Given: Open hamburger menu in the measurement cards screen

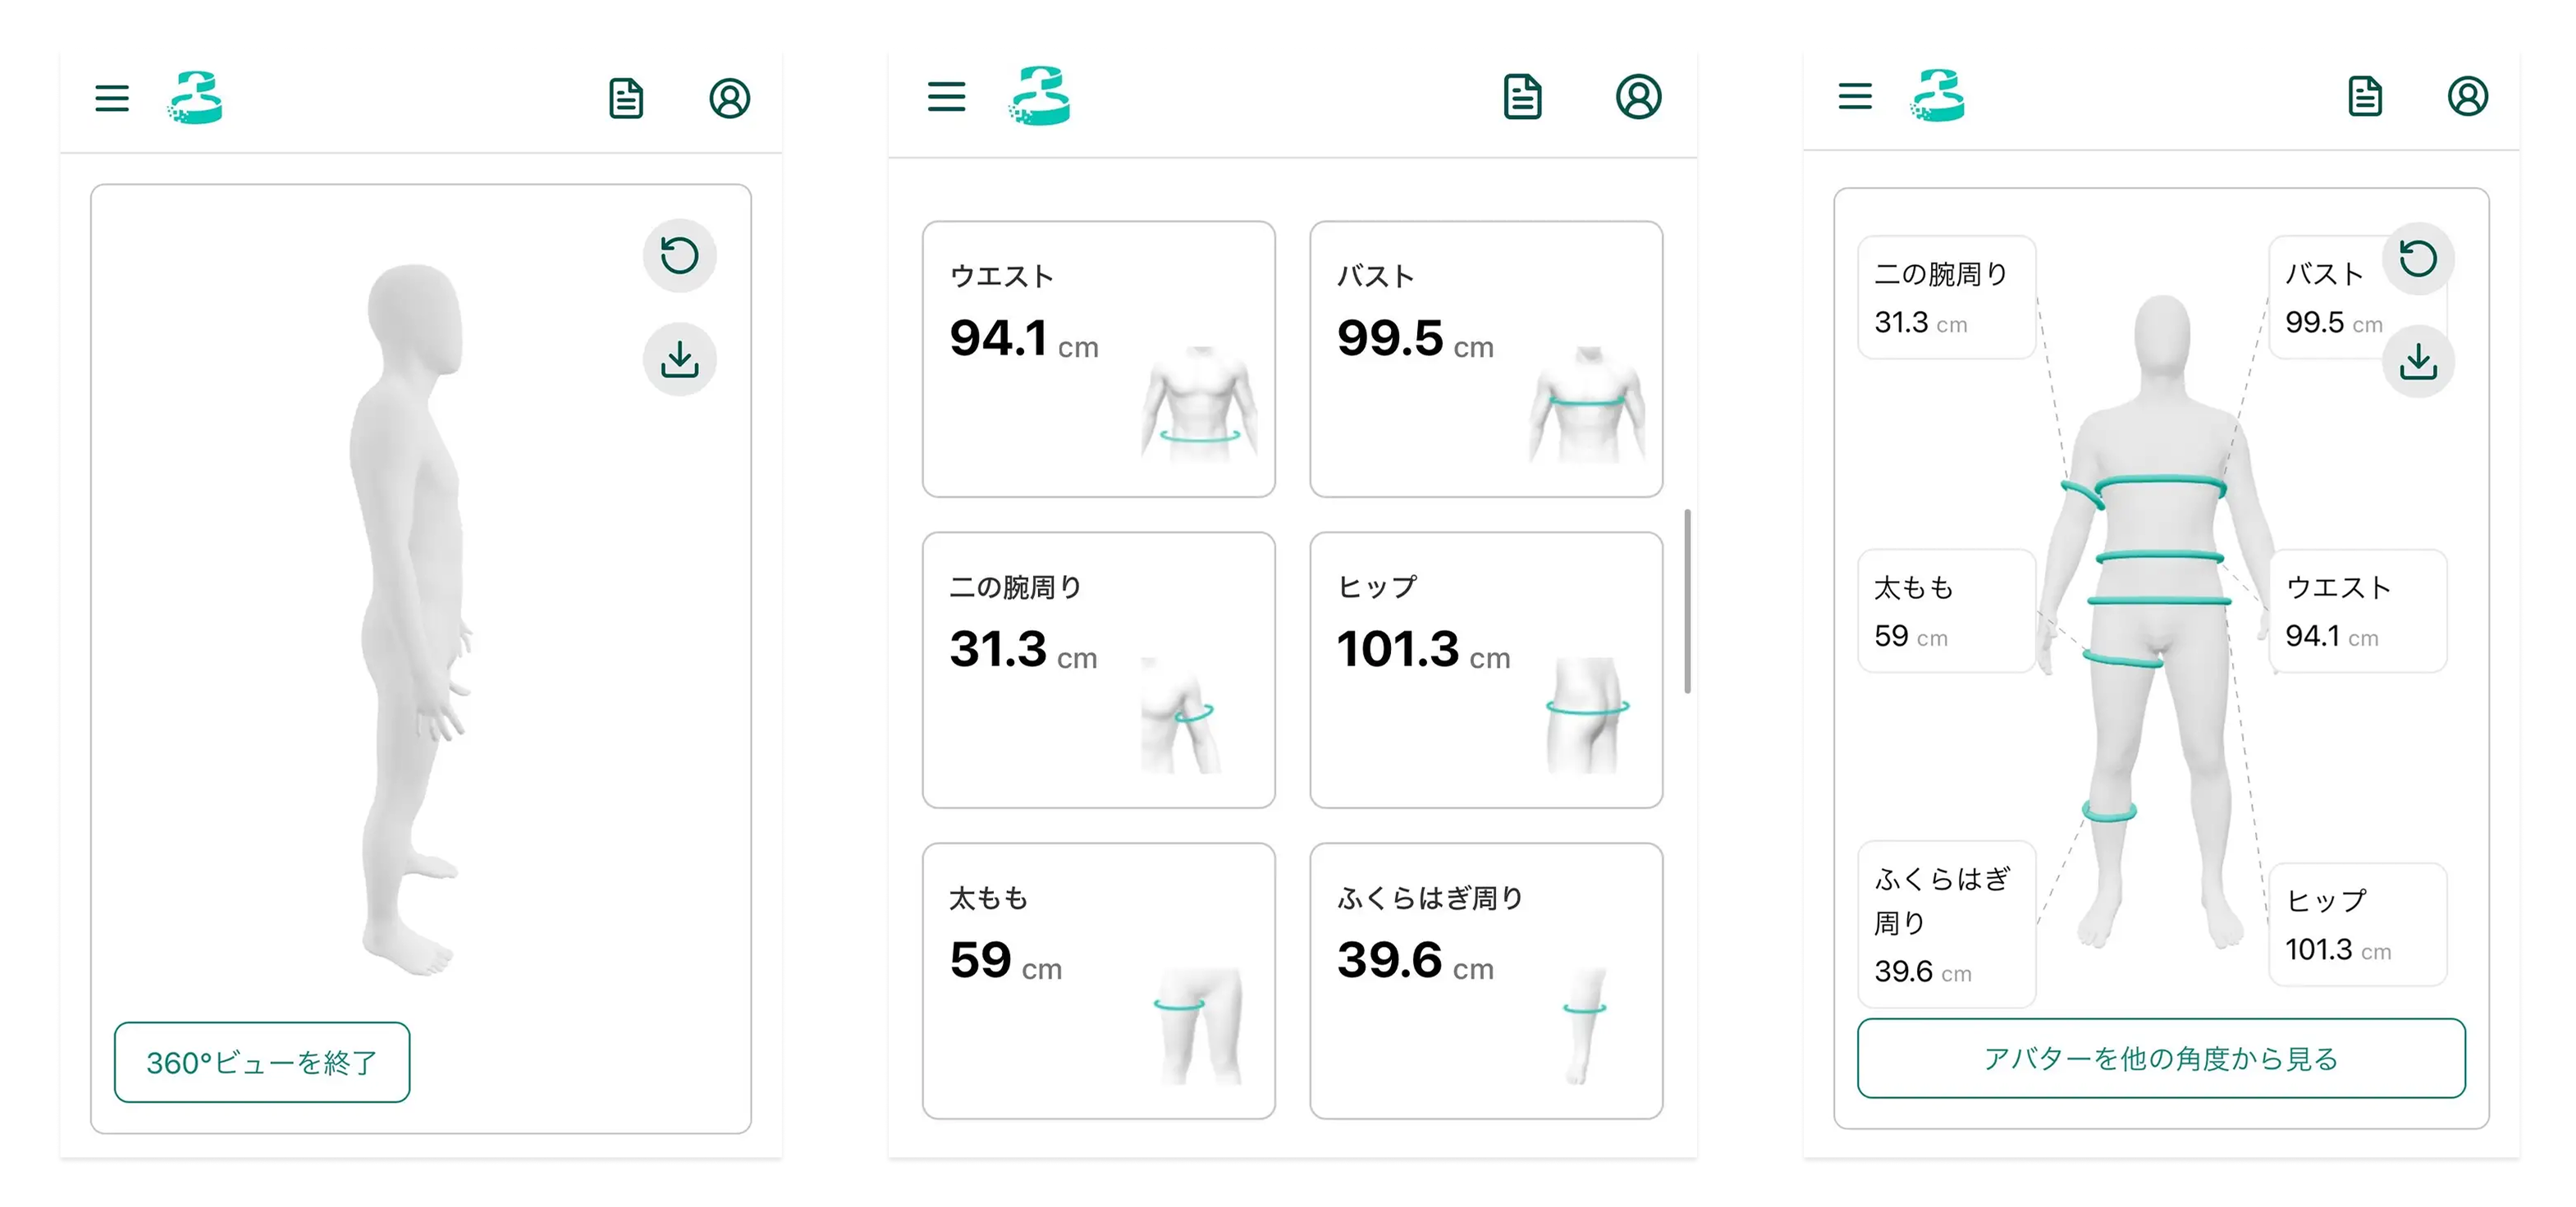Looking at the screenshot, I should (x=946, y=97).
